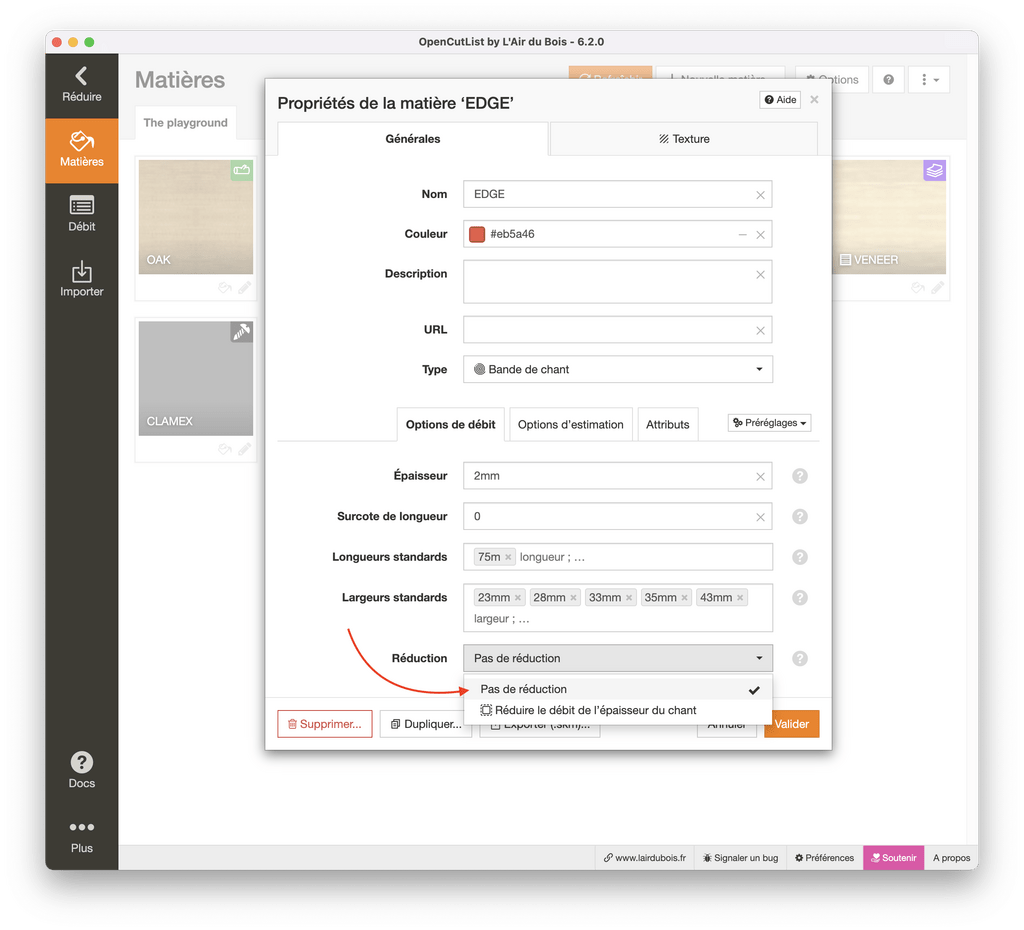
Task: Select the Attributs tab
Action: (x=667, y=425)
